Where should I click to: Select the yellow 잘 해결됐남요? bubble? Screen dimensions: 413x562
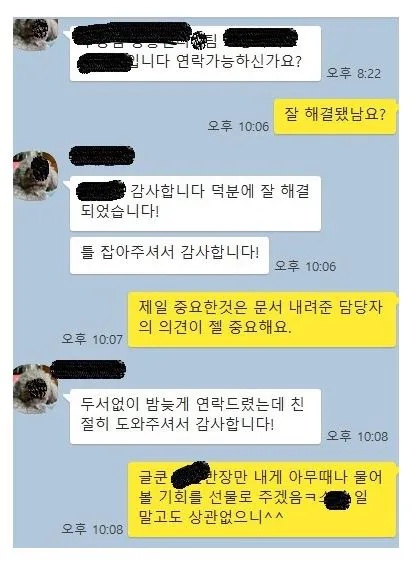335,117
